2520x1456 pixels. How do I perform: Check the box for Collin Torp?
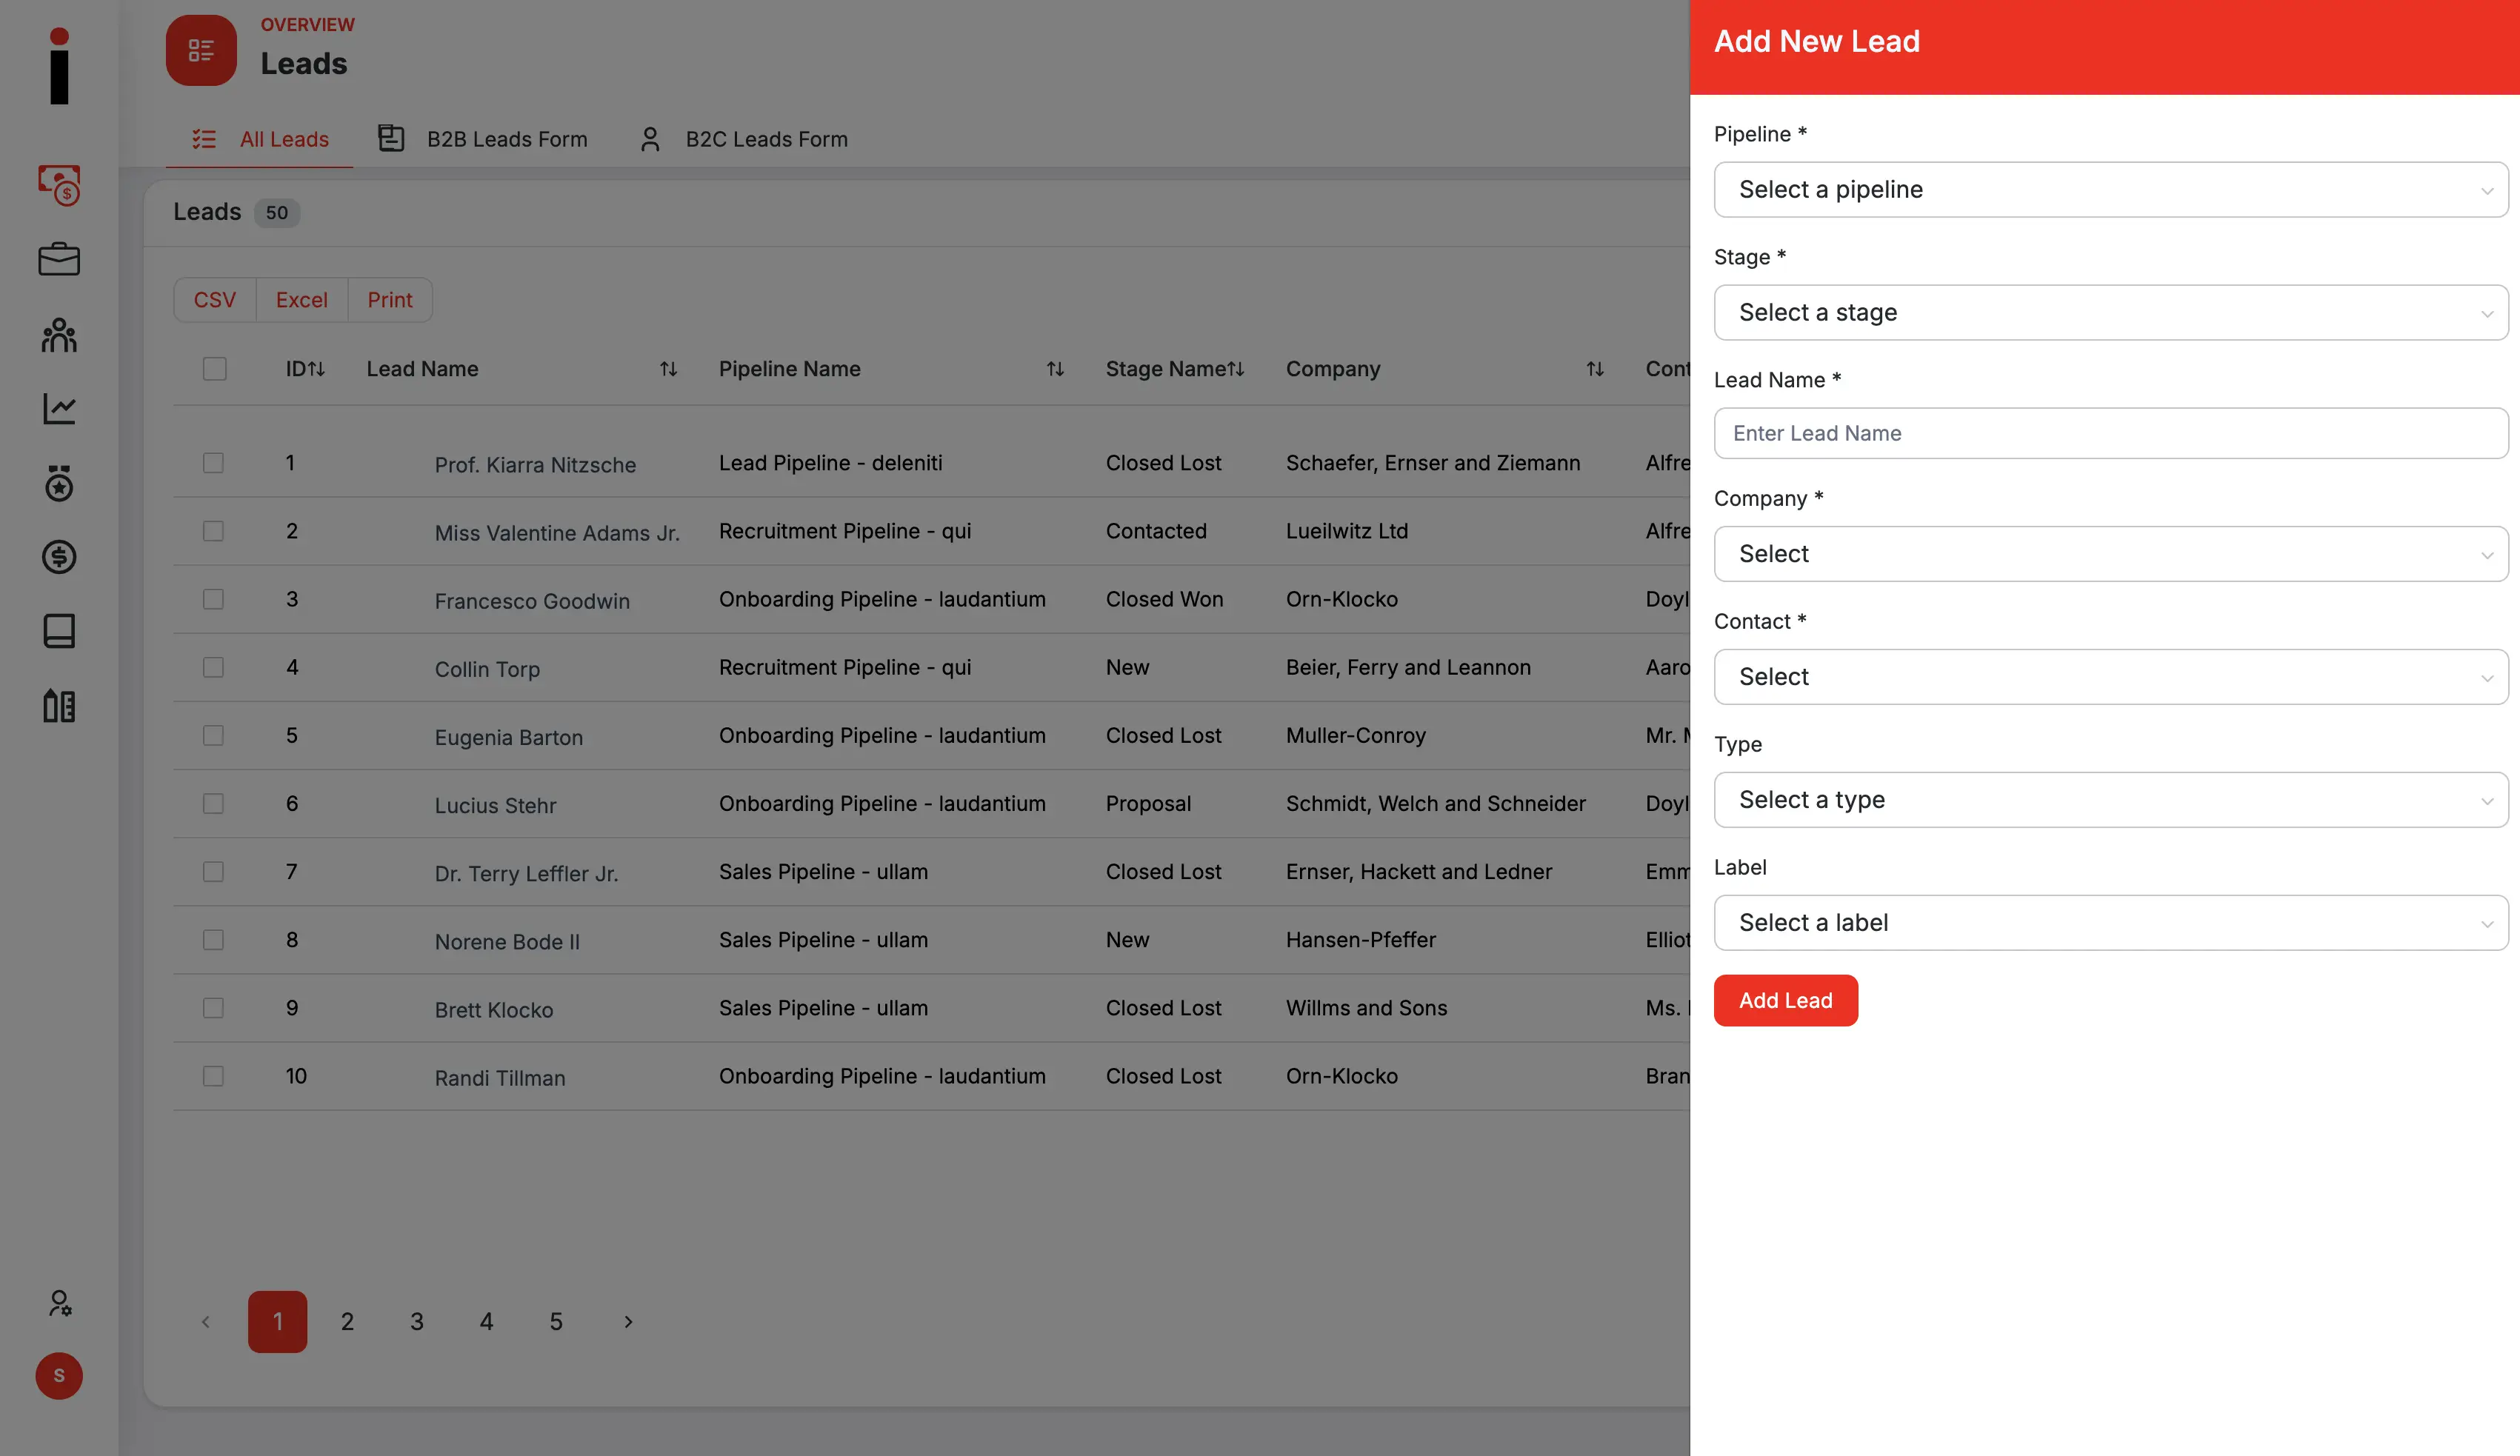coord(213,667)
